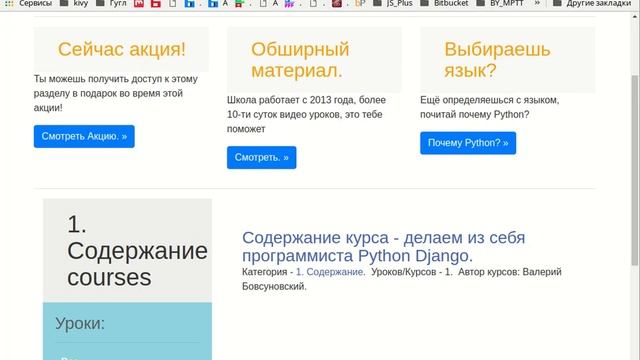Click the text about Школа работает с 2013 года
Screen dimensions: 640x360
click(x=306, y=114)
